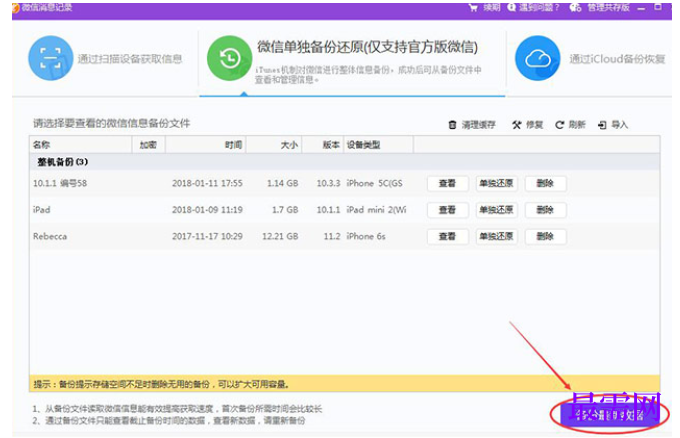
Task: Click the 10.3.3 version cell
Action: pyautogui.click(x=328, y=183)
